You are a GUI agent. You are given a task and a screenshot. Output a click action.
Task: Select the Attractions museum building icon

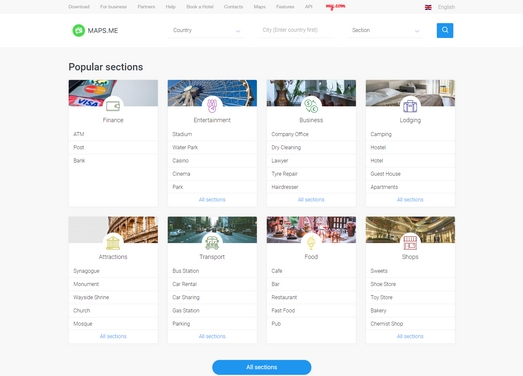coord(113,243)
